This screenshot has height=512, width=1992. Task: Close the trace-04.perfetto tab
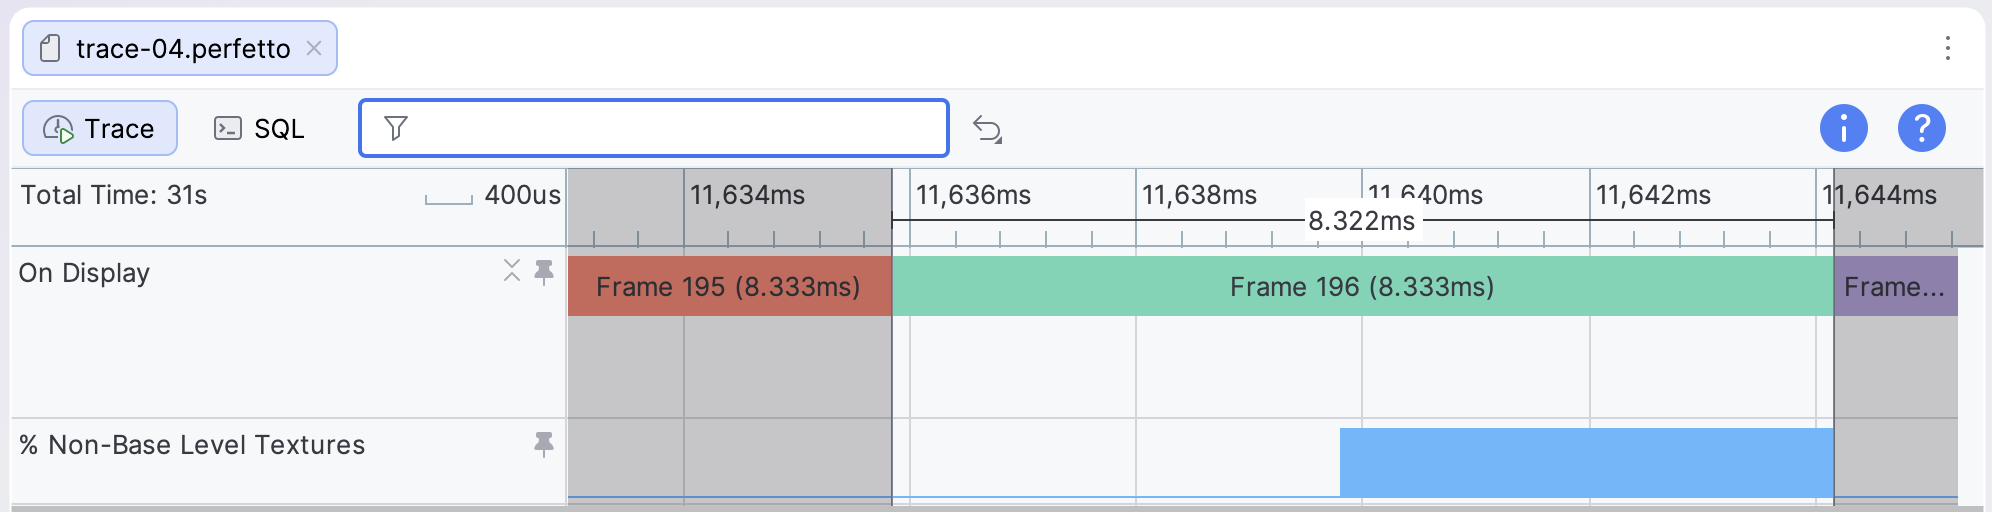(x=314, y=48)
